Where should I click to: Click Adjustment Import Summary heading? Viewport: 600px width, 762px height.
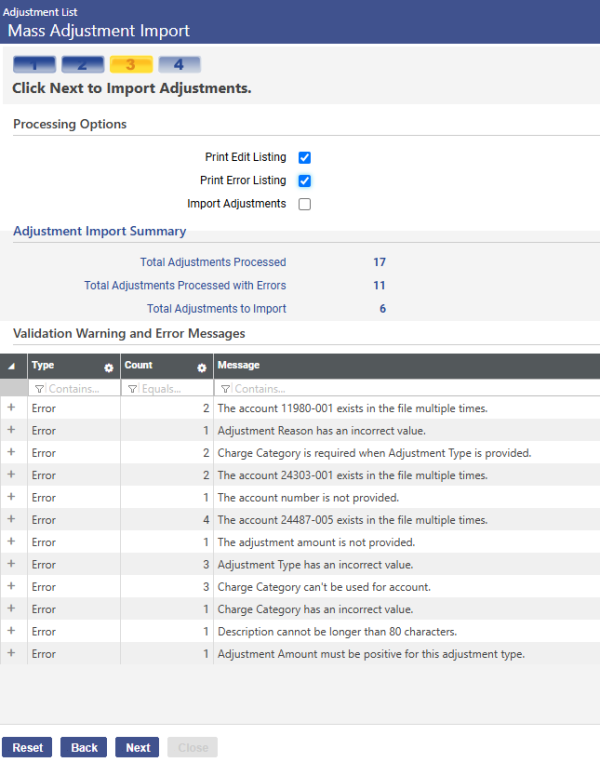pos(100,231)
